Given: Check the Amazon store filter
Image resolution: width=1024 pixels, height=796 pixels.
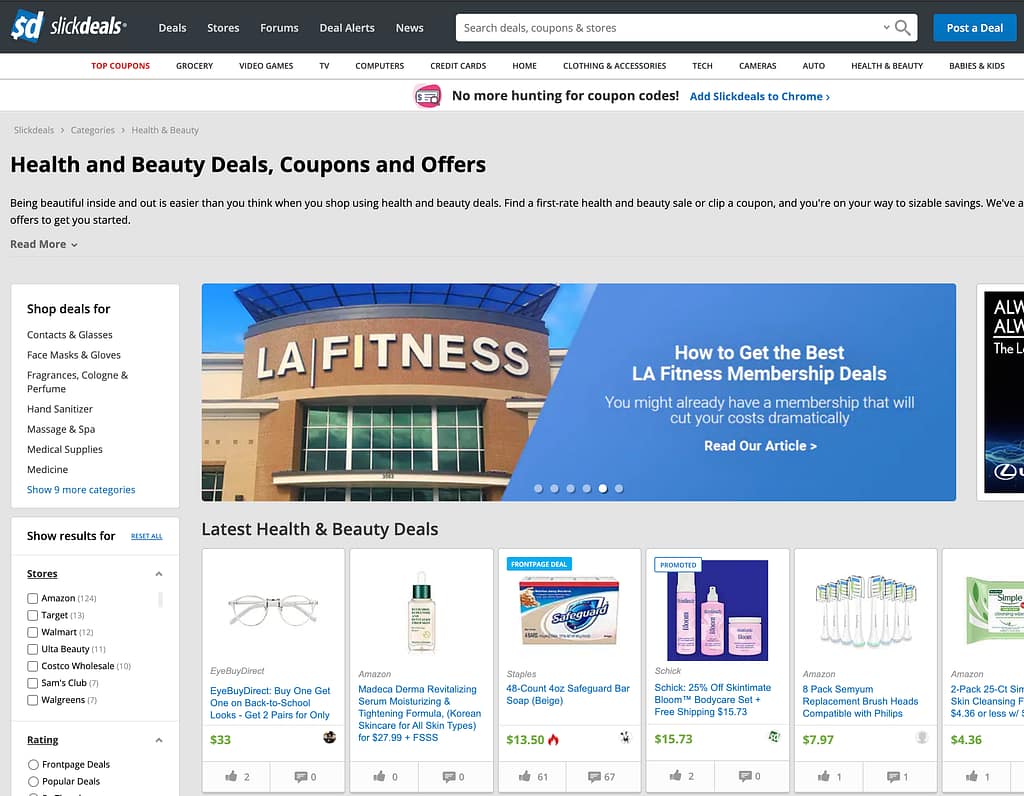Looking at the screenshot, I should click(x=33, y=599).
